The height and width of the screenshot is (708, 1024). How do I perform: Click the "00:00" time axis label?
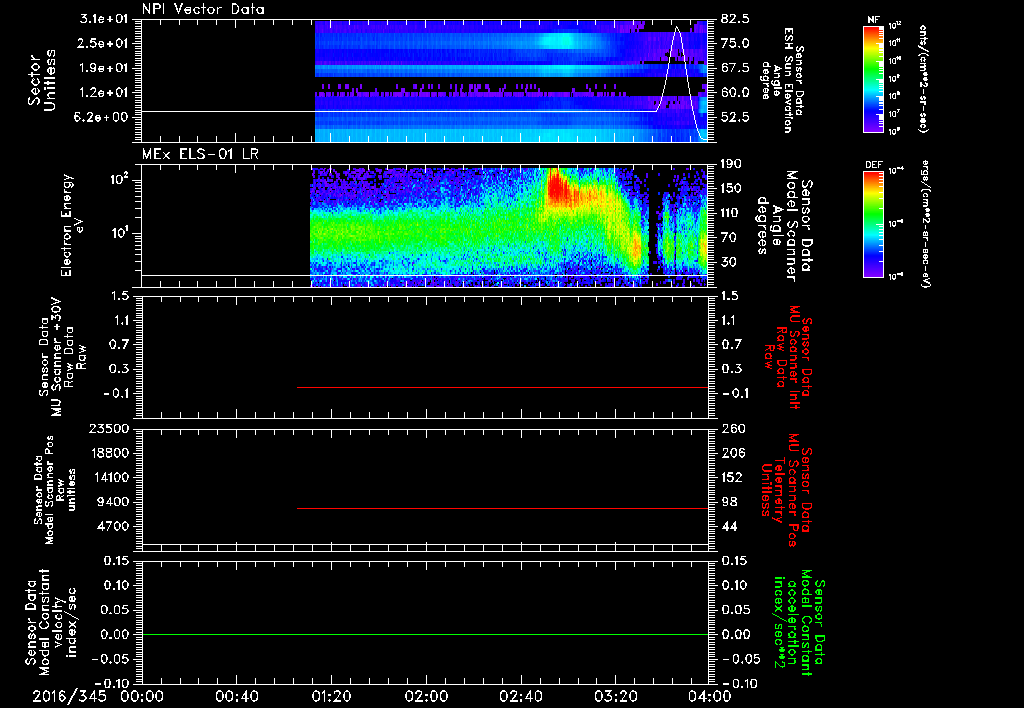click(x=142, y=696)
